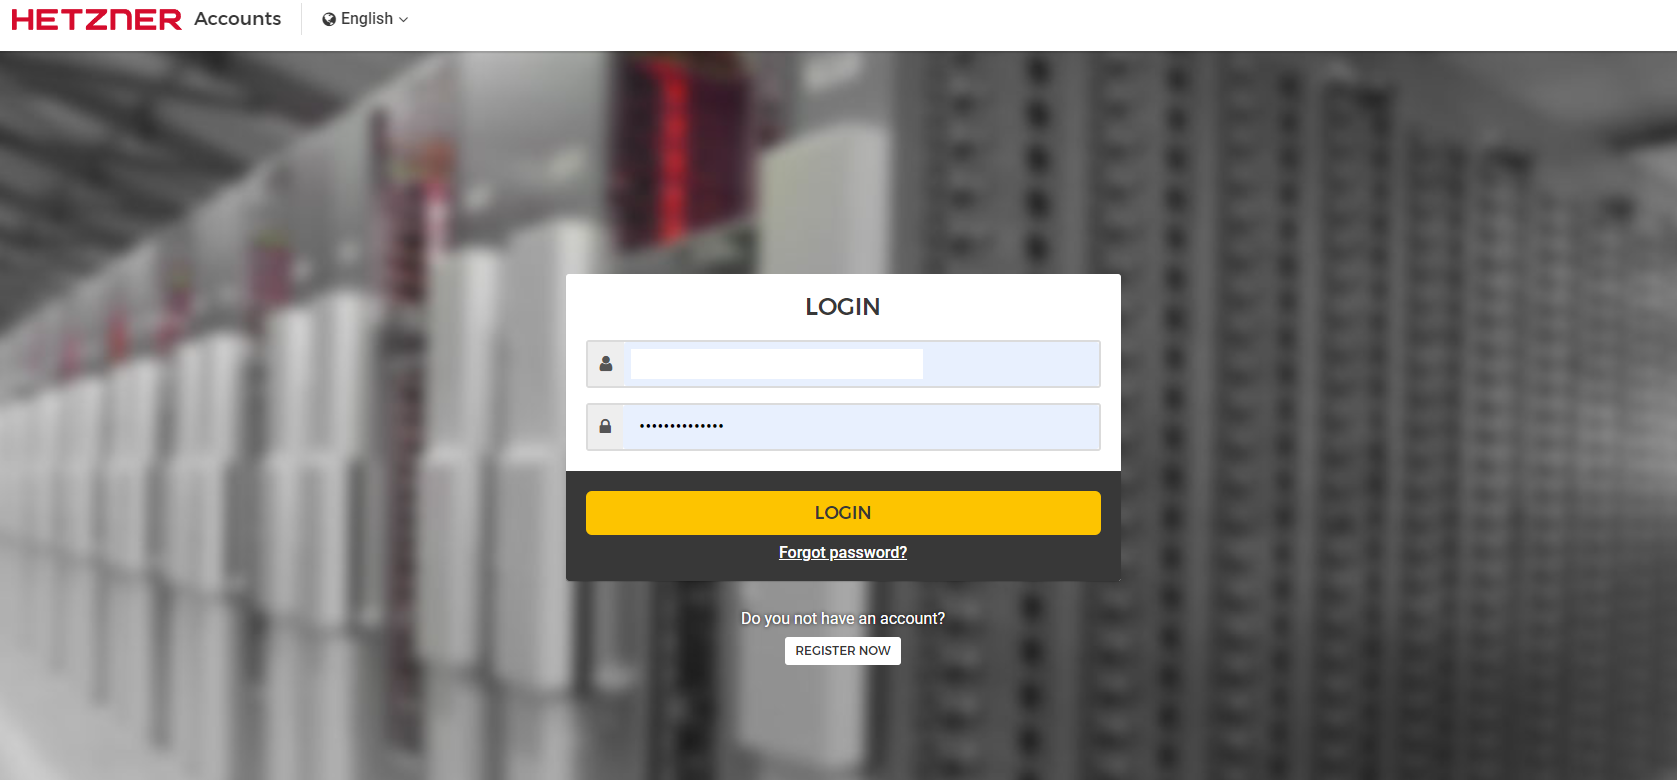Click the Hetzner logo in the header
The height and width of the screenshot is (780, 1677).
pos(96,20)
